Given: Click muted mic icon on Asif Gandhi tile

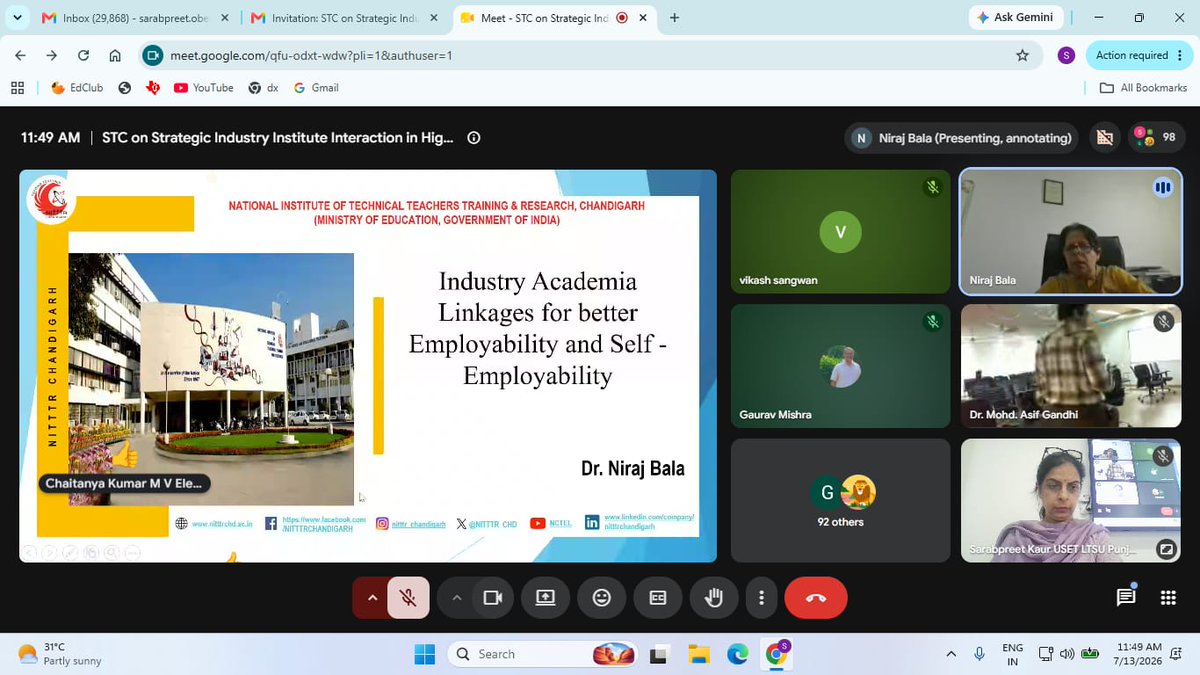Looking at the screenshot, I should 1163,322.
